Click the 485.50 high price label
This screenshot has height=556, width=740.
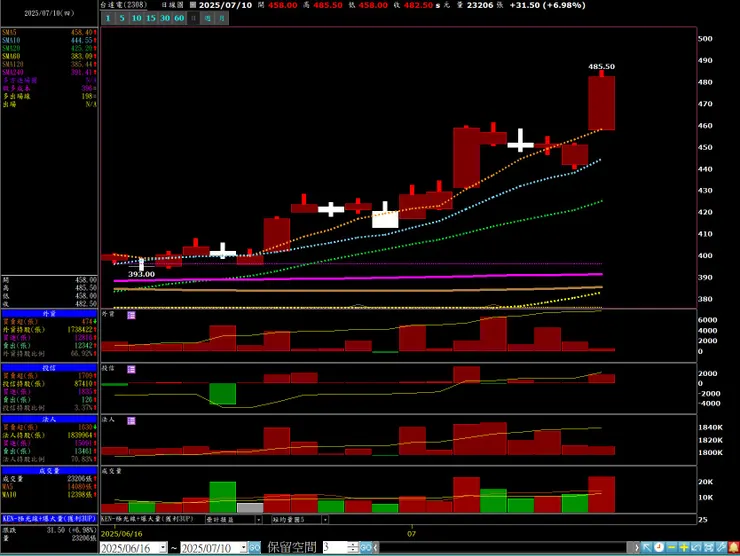[x=601, y=67]
